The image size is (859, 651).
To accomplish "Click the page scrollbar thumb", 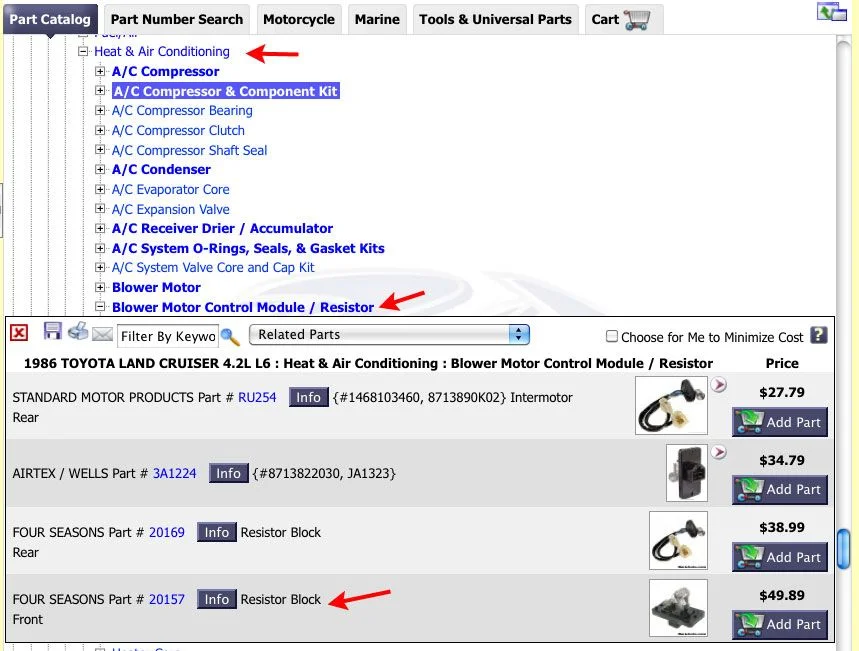I will pos(844,550).
